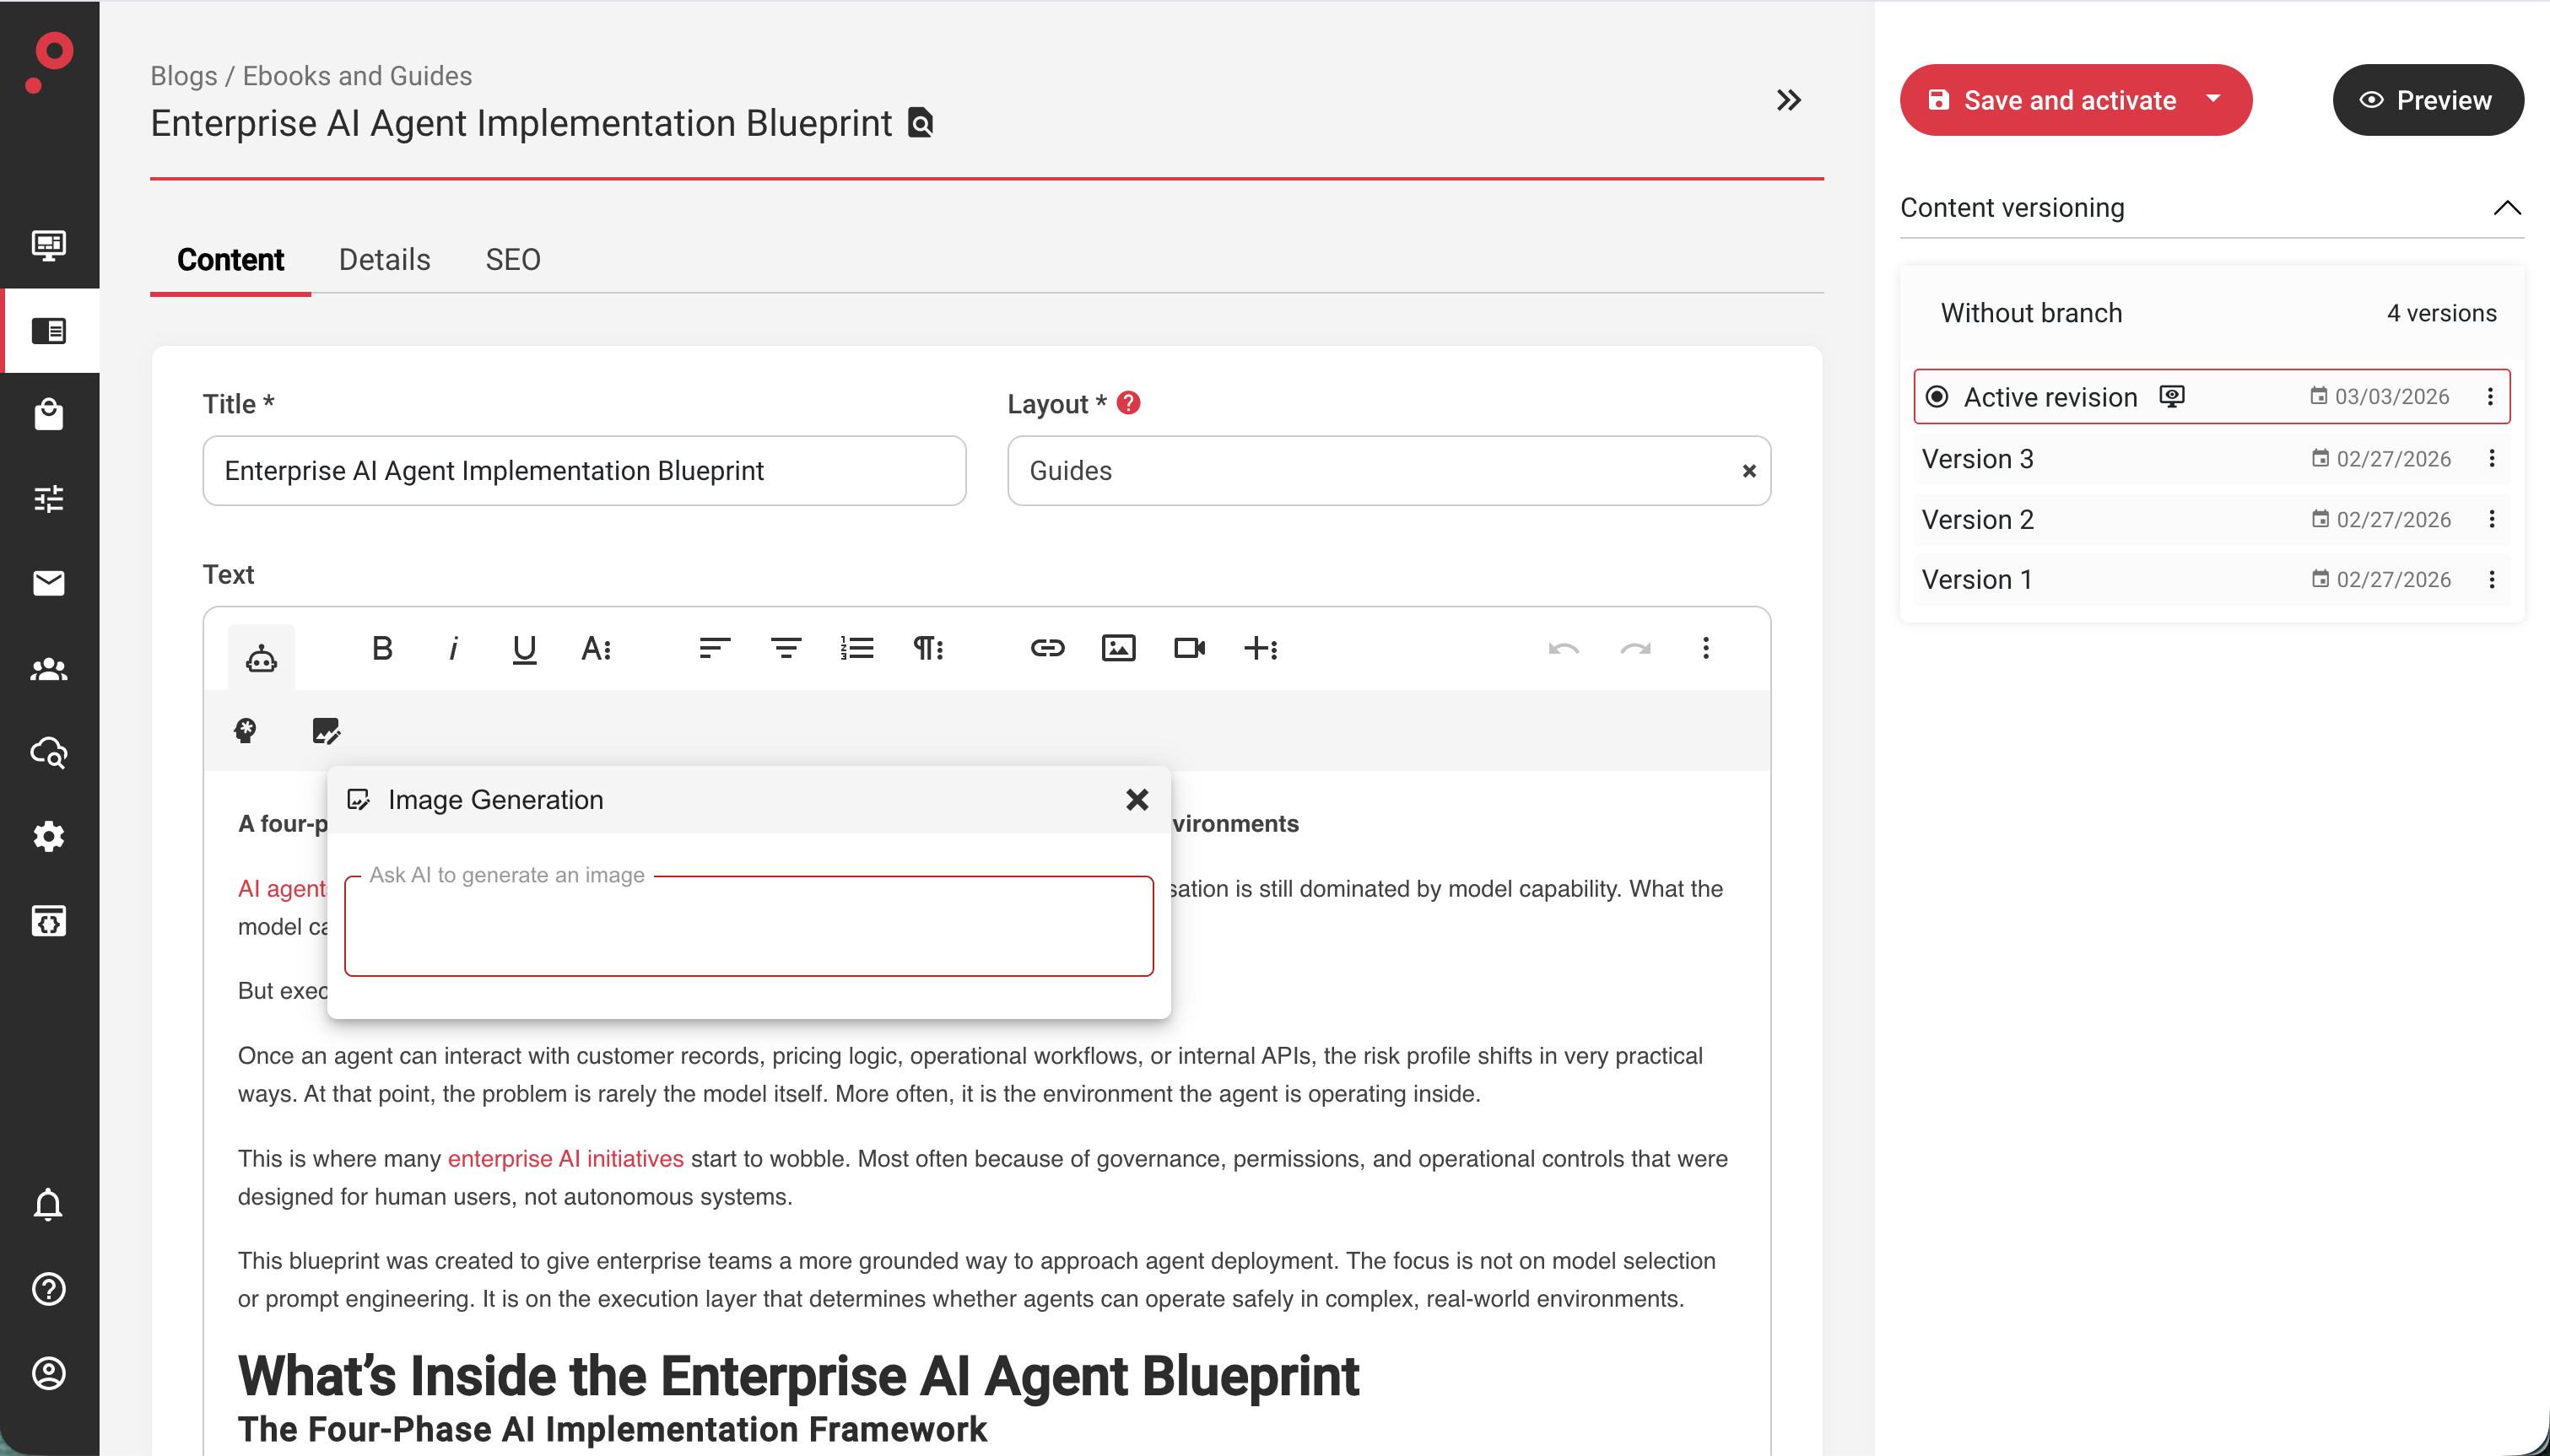This screenshot has height=1456, width=2550.
Task: Switch to the SEO tab
Action: click(512, 260)
